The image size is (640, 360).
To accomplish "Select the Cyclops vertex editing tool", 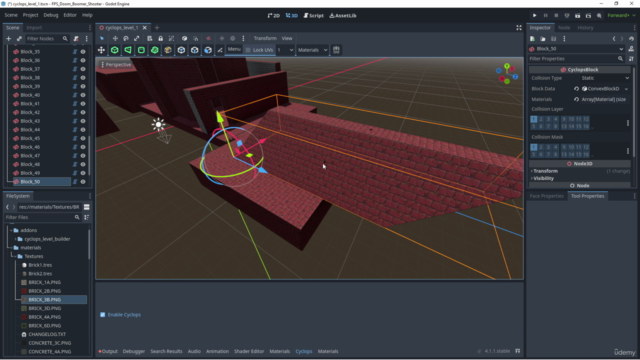I will 181,50.
